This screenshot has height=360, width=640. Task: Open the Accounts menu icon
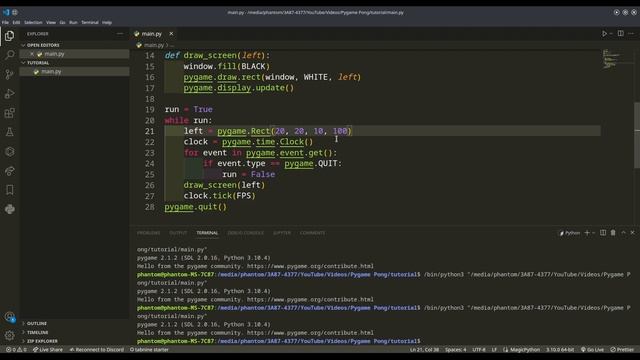[9, 317]
